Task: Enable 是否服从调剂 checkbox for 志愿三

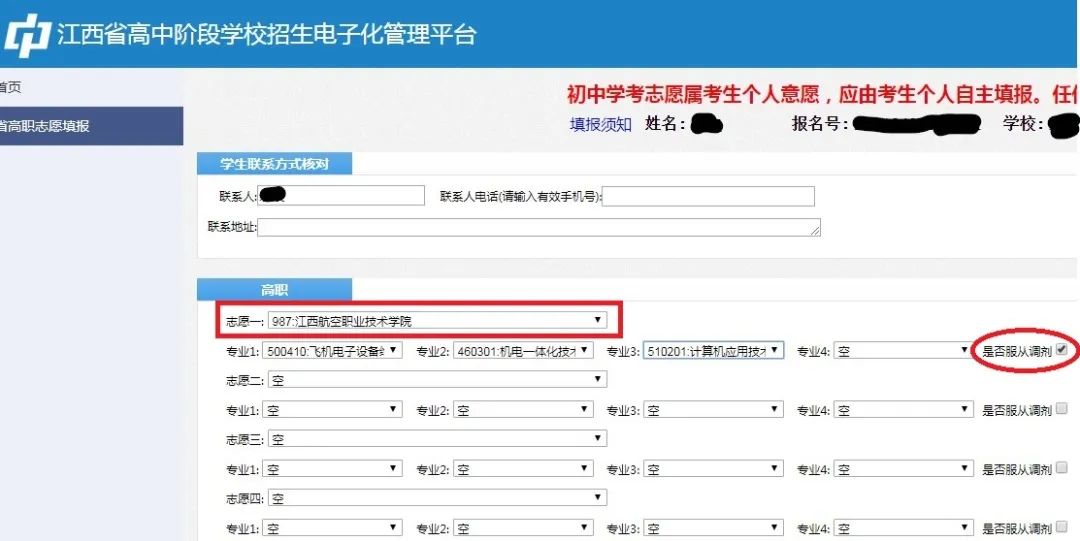Action: click(1062, 468)
